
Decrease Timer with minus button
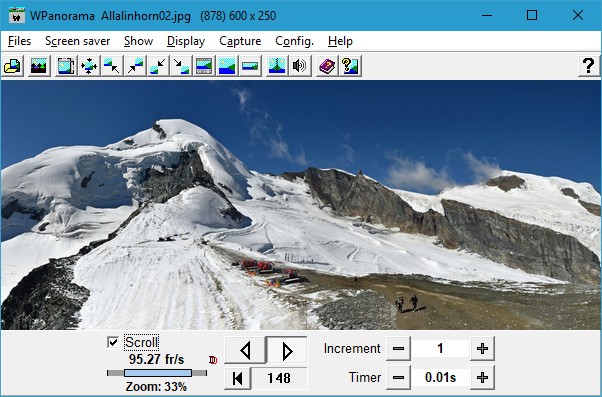pyautogui.click(x=399, y=378)
